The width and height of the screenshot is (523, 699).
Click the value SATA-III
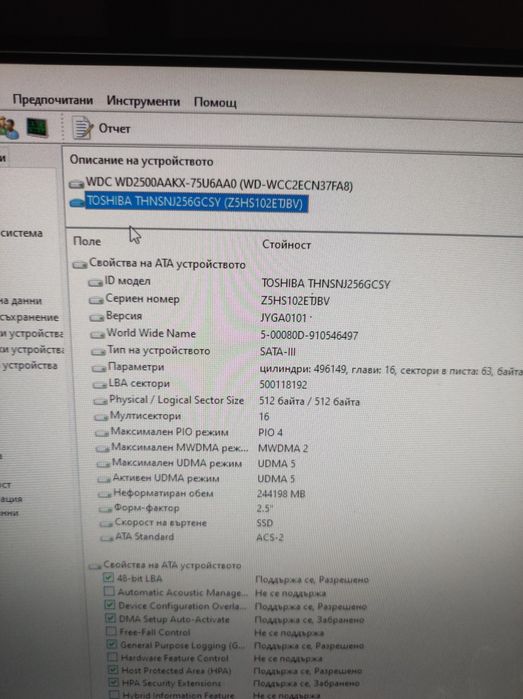278,352
